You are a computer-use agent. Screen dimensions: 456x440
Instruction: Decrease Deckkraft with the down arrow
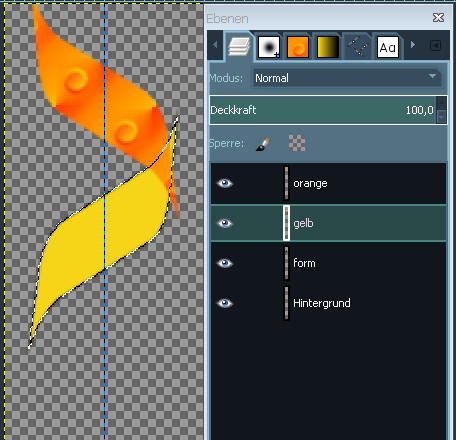pyautogui.click(x=441, y=117)
